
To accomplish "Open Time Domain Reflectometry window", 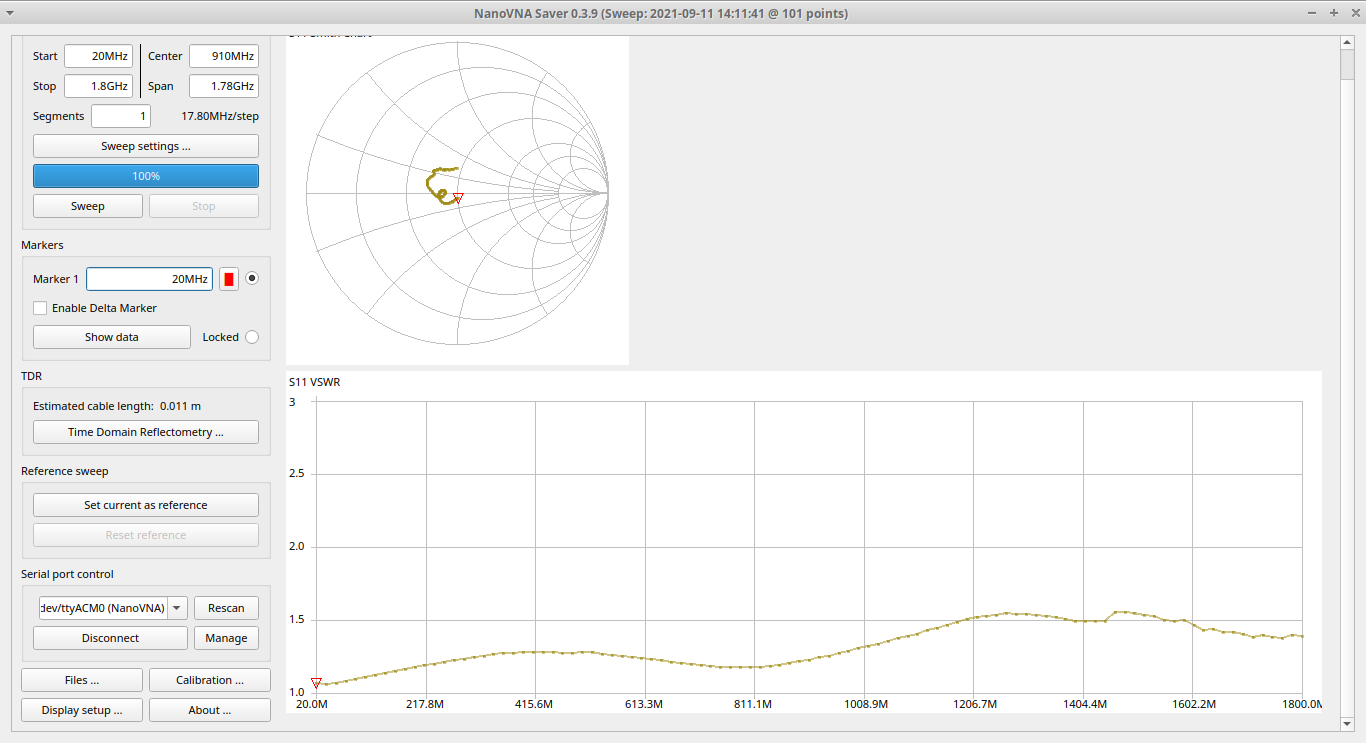I will [146, 432].
